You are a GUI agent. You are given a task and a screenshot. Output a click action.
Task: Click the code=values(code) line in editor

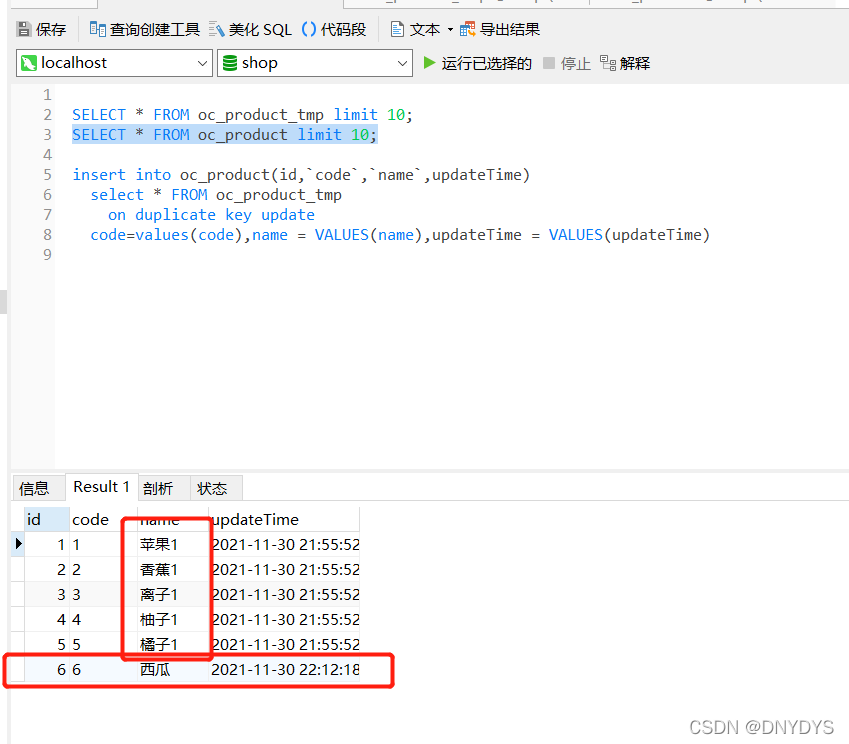pyautogui.click(x=400, y=235)
